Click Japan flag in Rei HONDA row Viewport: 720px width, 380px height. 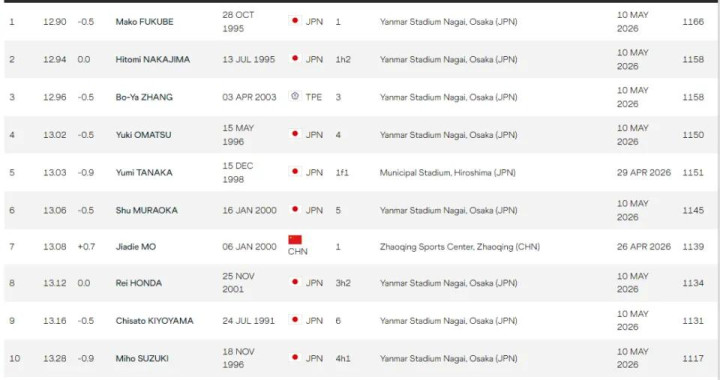[x=295, y=282]
